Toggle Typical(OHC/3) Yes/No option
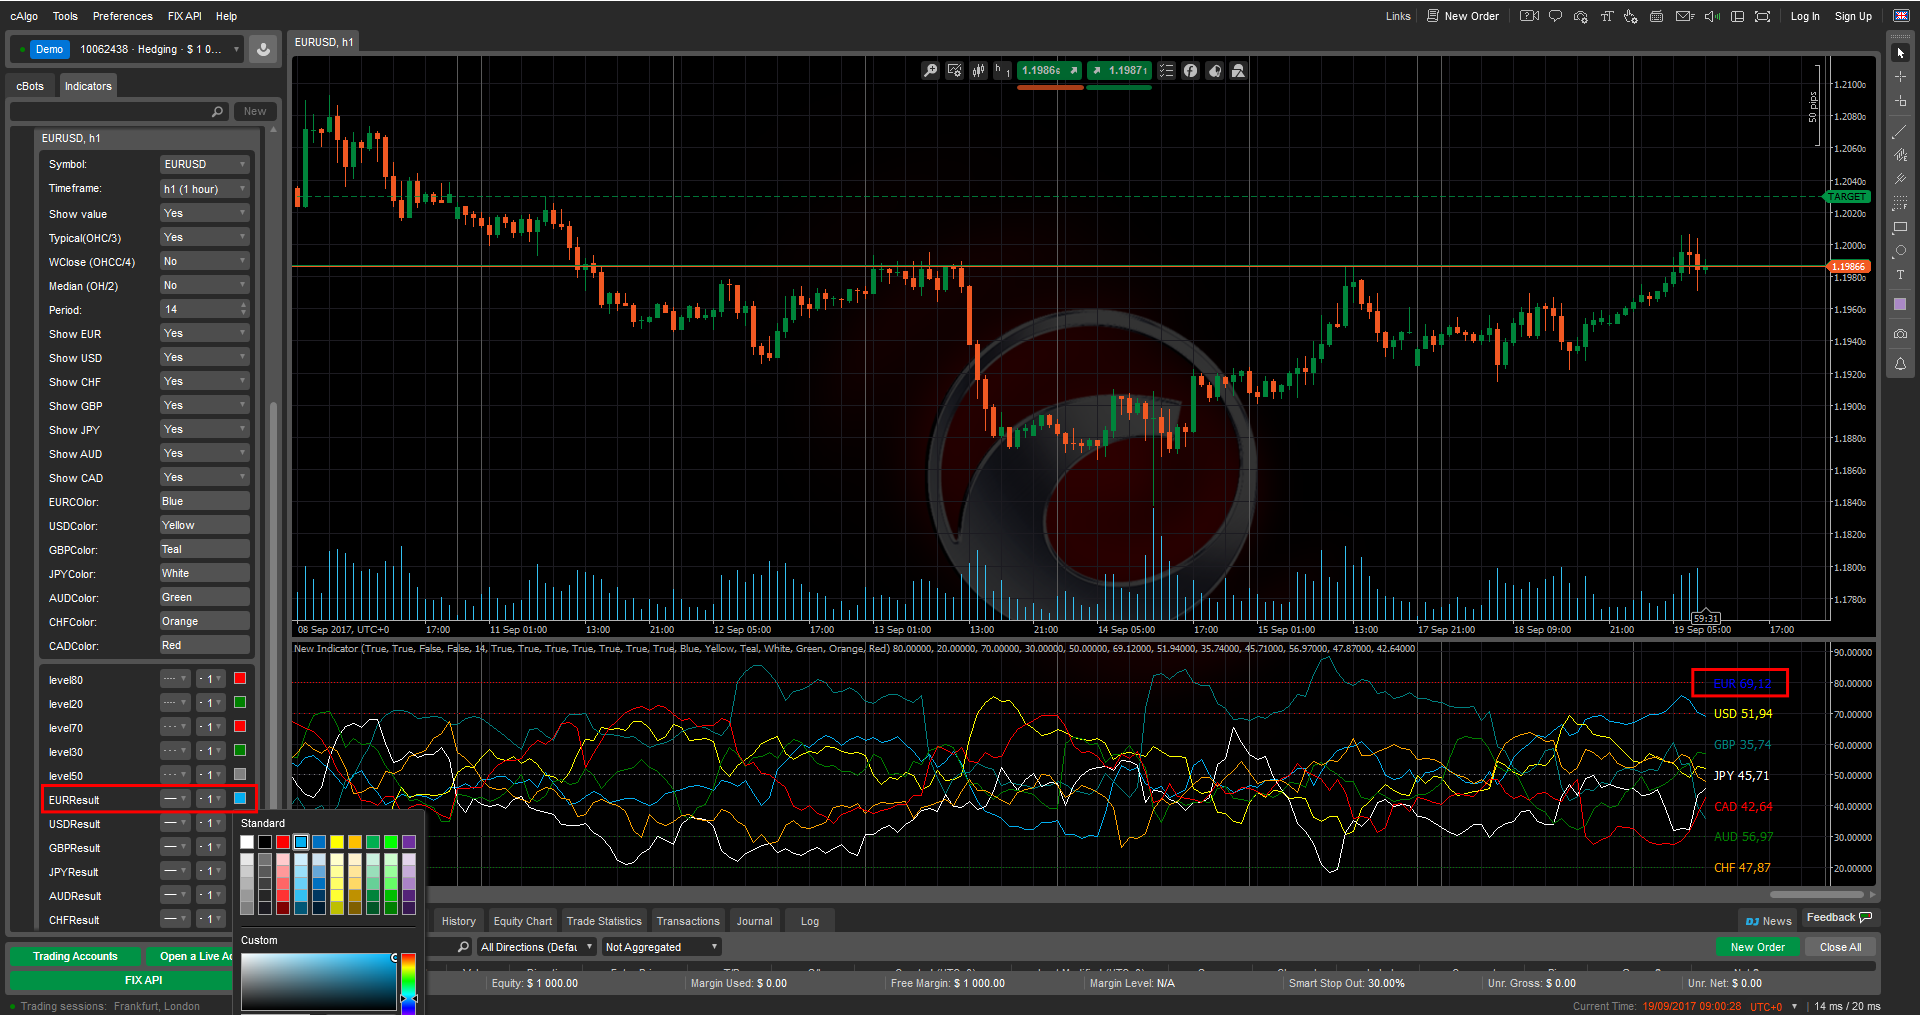1920x1015 pixels. click(x=204, y=237)
